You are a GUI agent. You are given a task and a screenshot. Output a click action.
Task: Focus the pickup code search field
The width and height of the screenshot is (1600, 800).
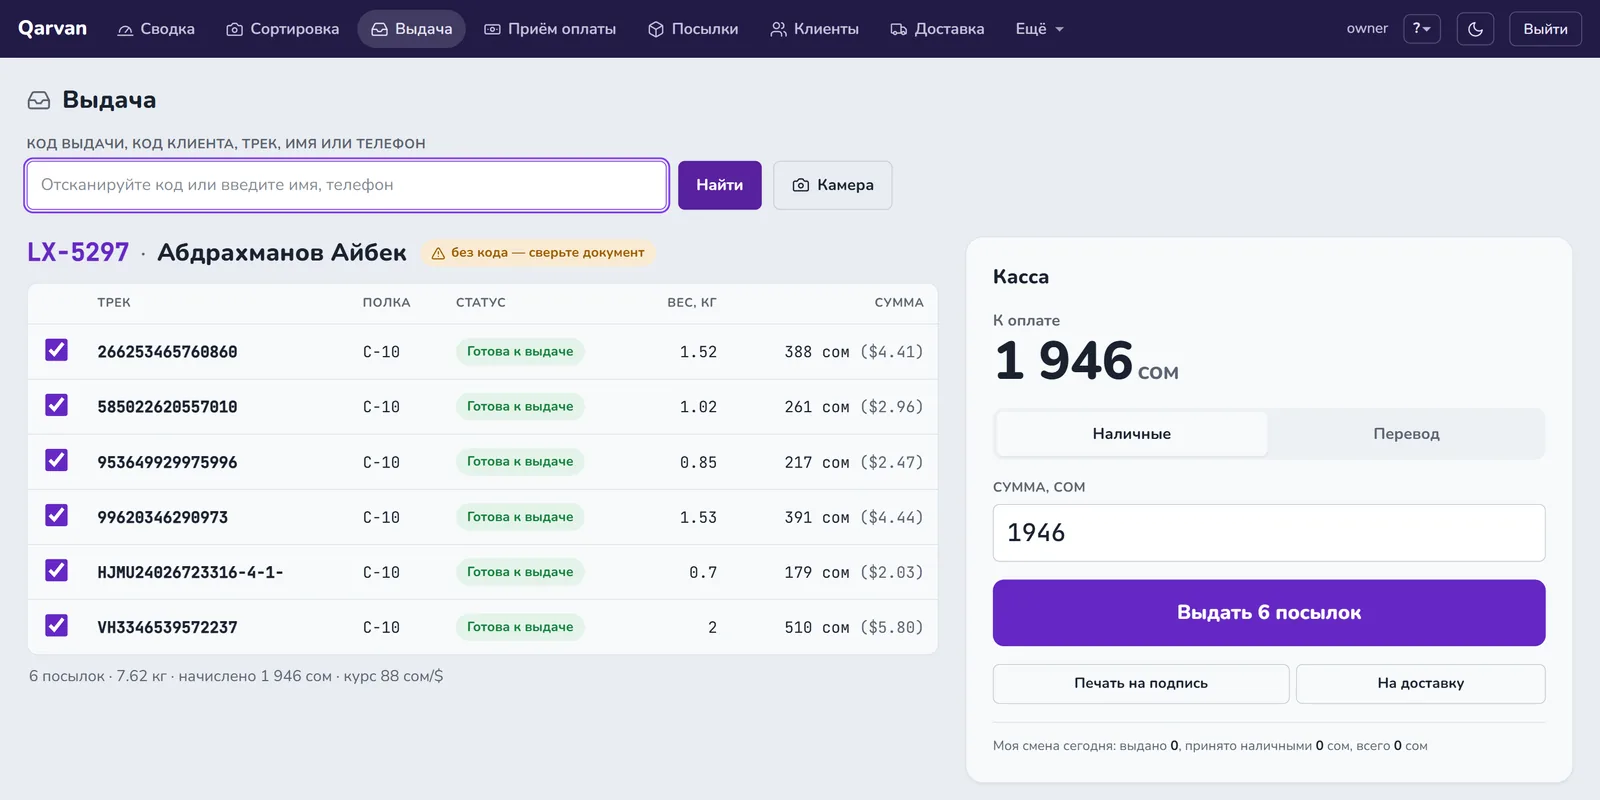[347, 185]
